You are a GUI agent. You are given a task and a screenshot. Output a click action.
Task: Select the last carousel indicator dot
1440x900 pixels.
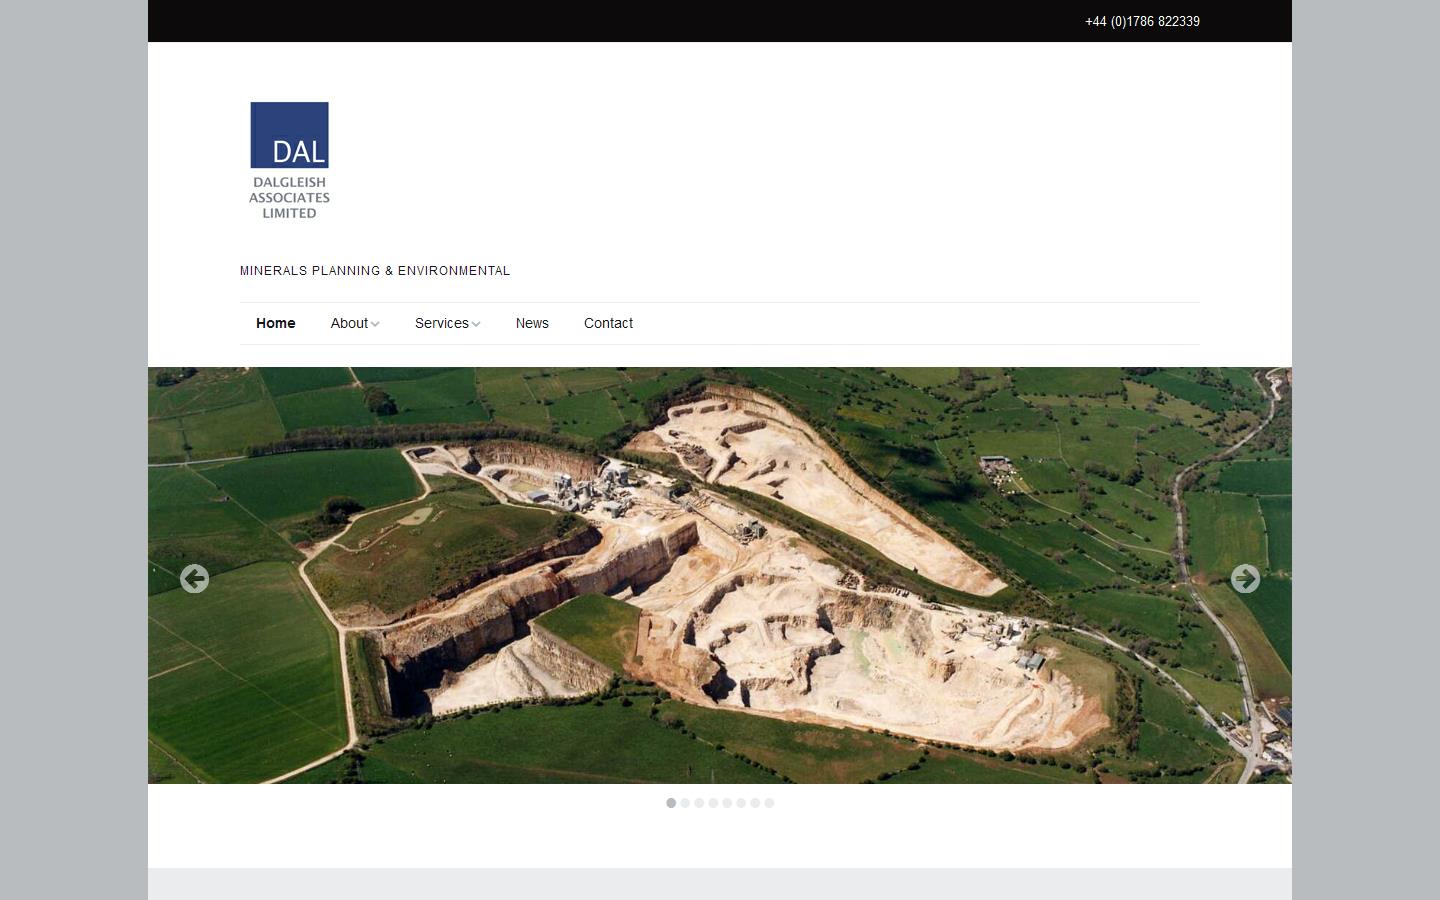769,803
